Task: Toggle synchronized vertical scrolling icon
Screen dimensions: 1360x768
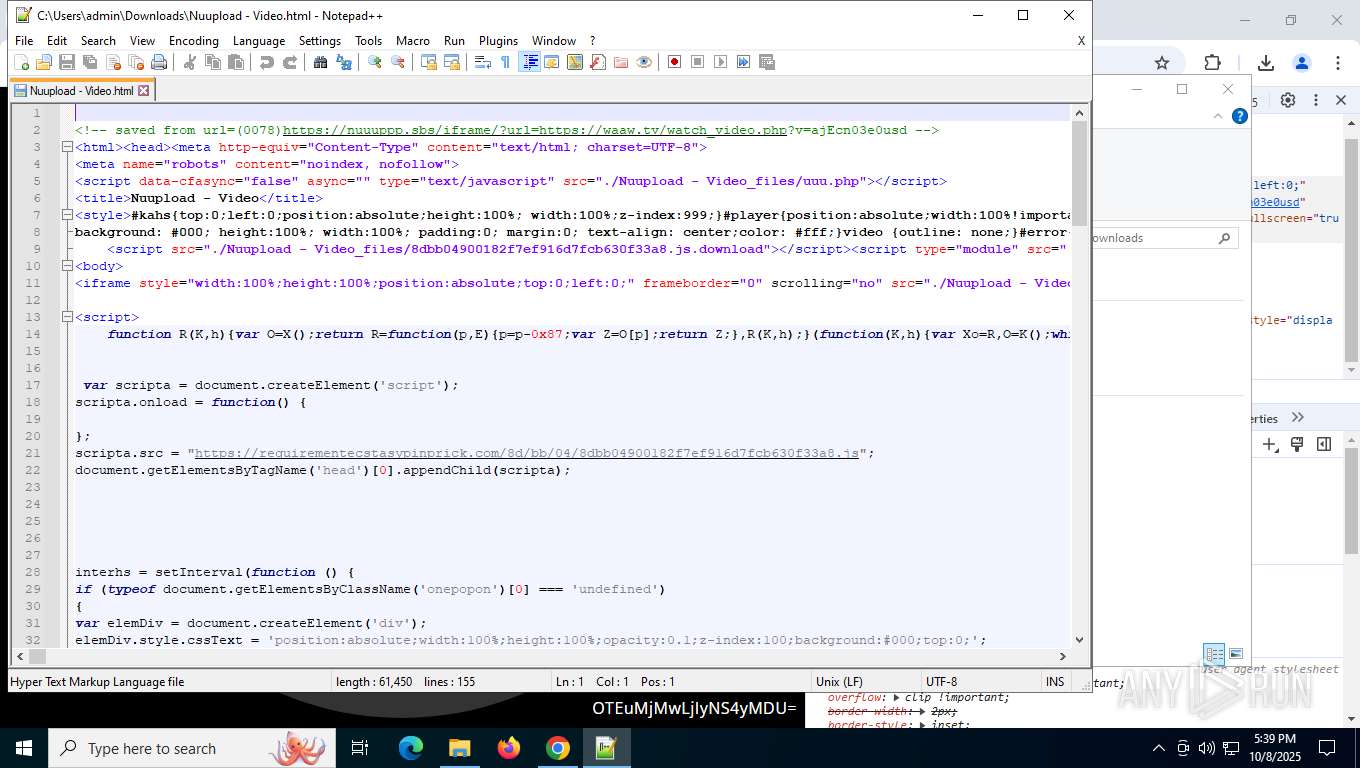Action: [x=429, y=62]
